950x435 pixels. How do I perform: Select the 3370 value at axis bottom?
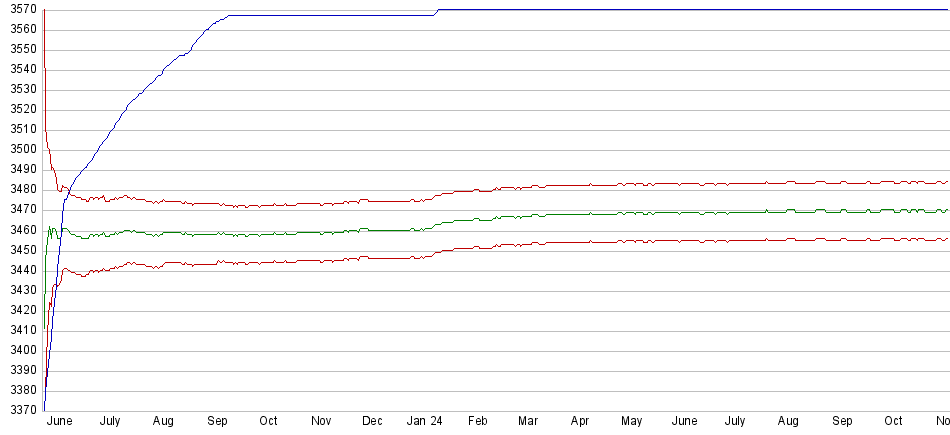(19, 410)
